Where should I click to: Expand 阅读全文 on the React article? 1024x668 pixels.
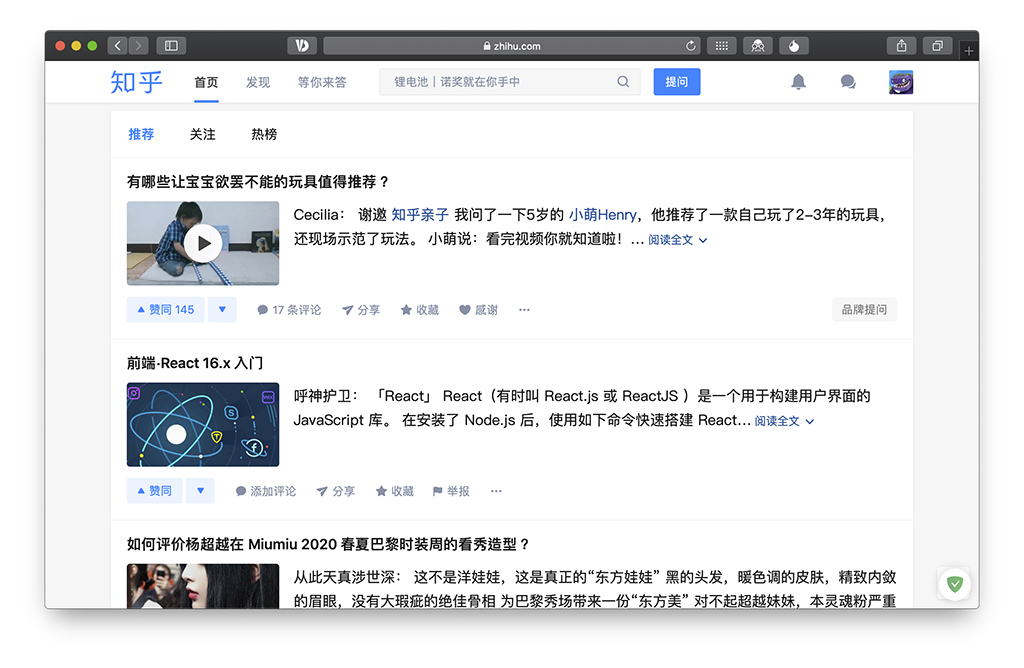[784, 421]
